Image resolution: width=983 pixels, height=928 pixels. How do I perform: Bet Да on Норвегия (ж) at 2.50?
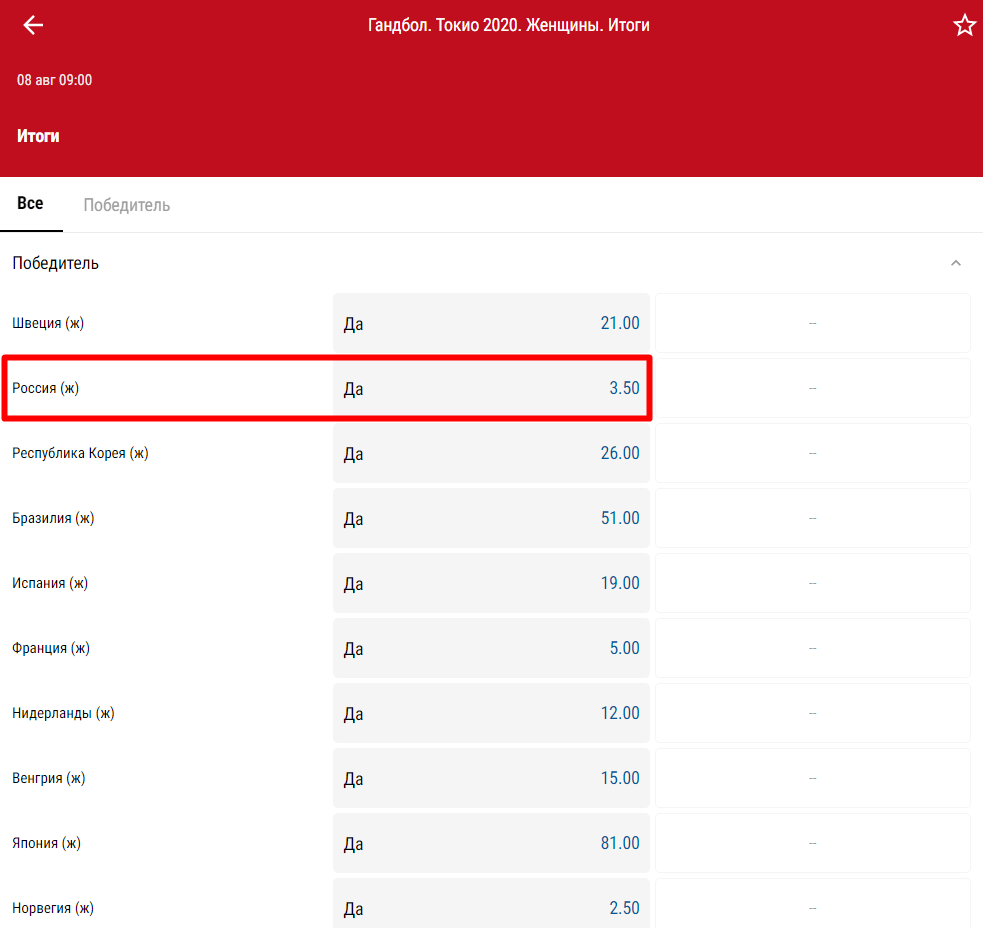pyautogui.click(x=492, y=904)
